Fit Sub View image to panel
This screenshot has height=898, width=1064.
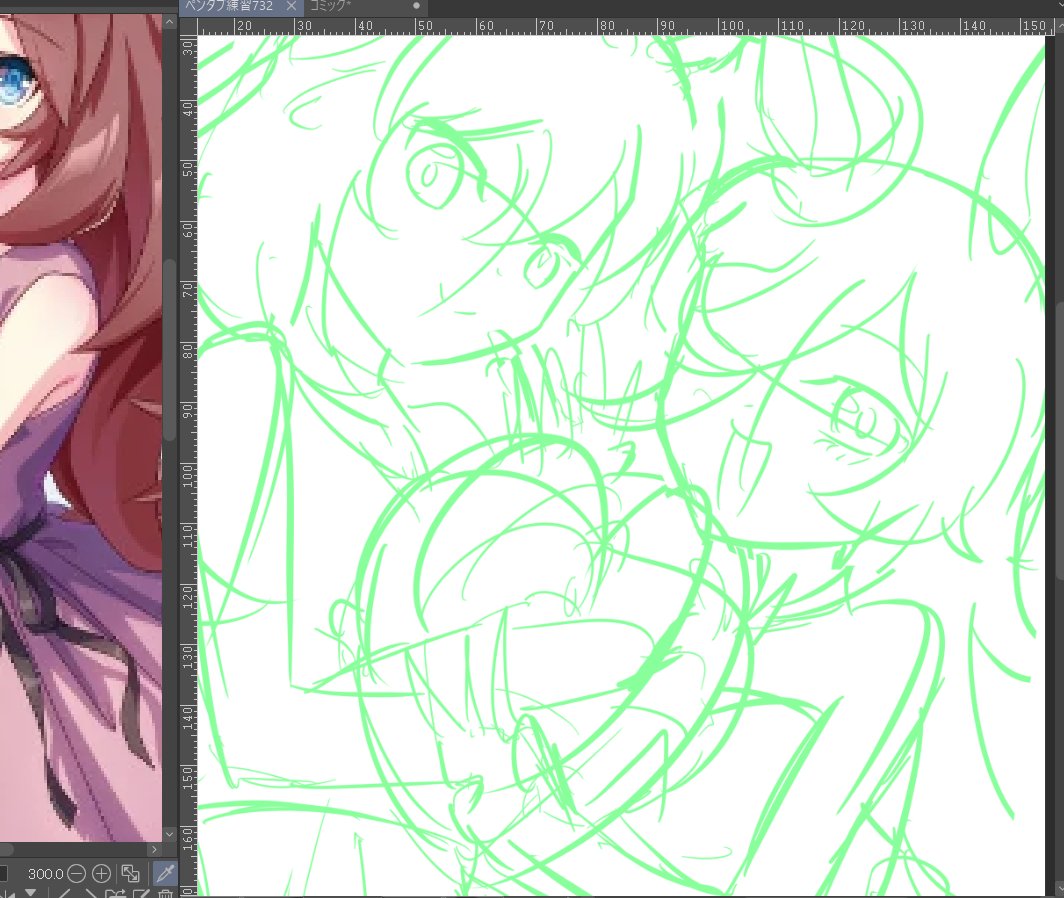tap(130, 873)
